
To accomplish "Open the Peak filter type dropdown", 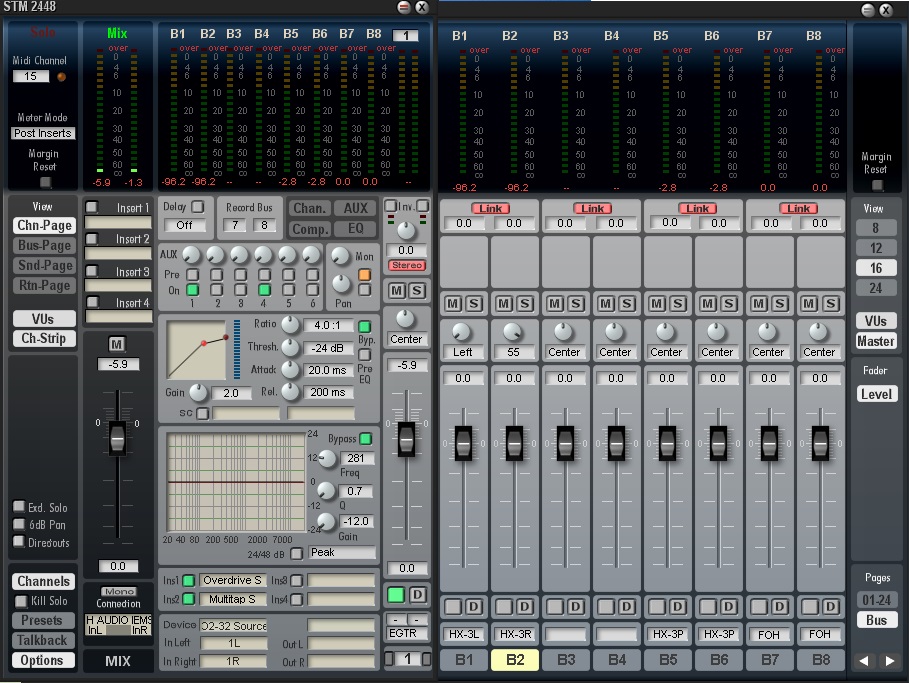I will (x=342, y=553).
